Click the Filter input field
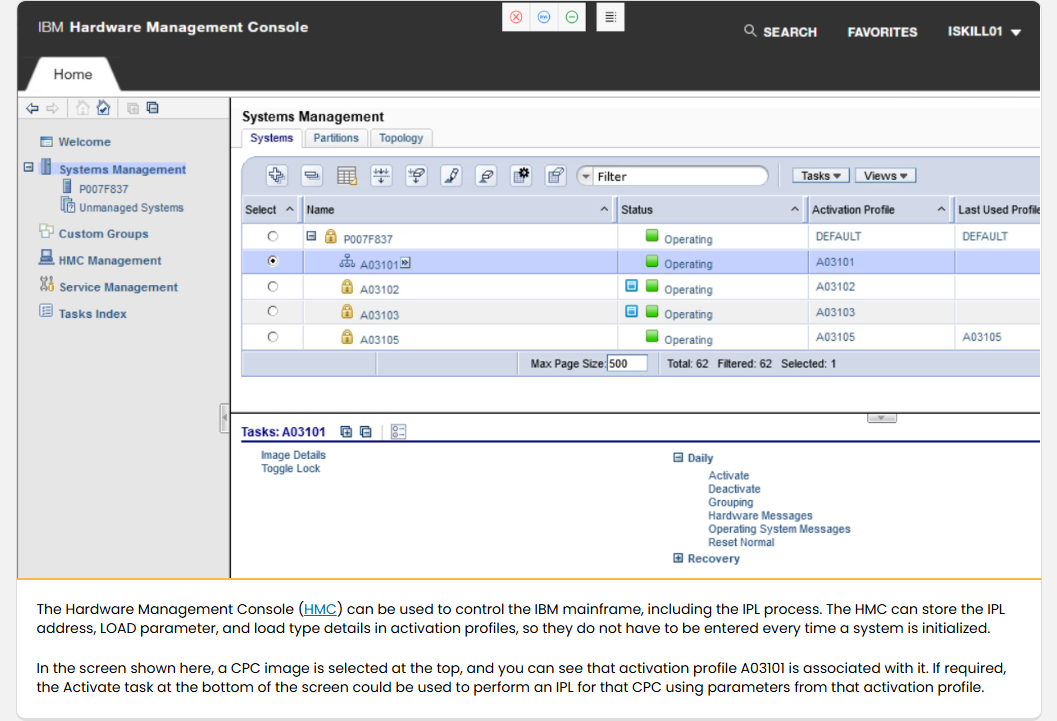The width and height of the screenshot is (1057, 721). pyautogui.click(x=680, y=177)
